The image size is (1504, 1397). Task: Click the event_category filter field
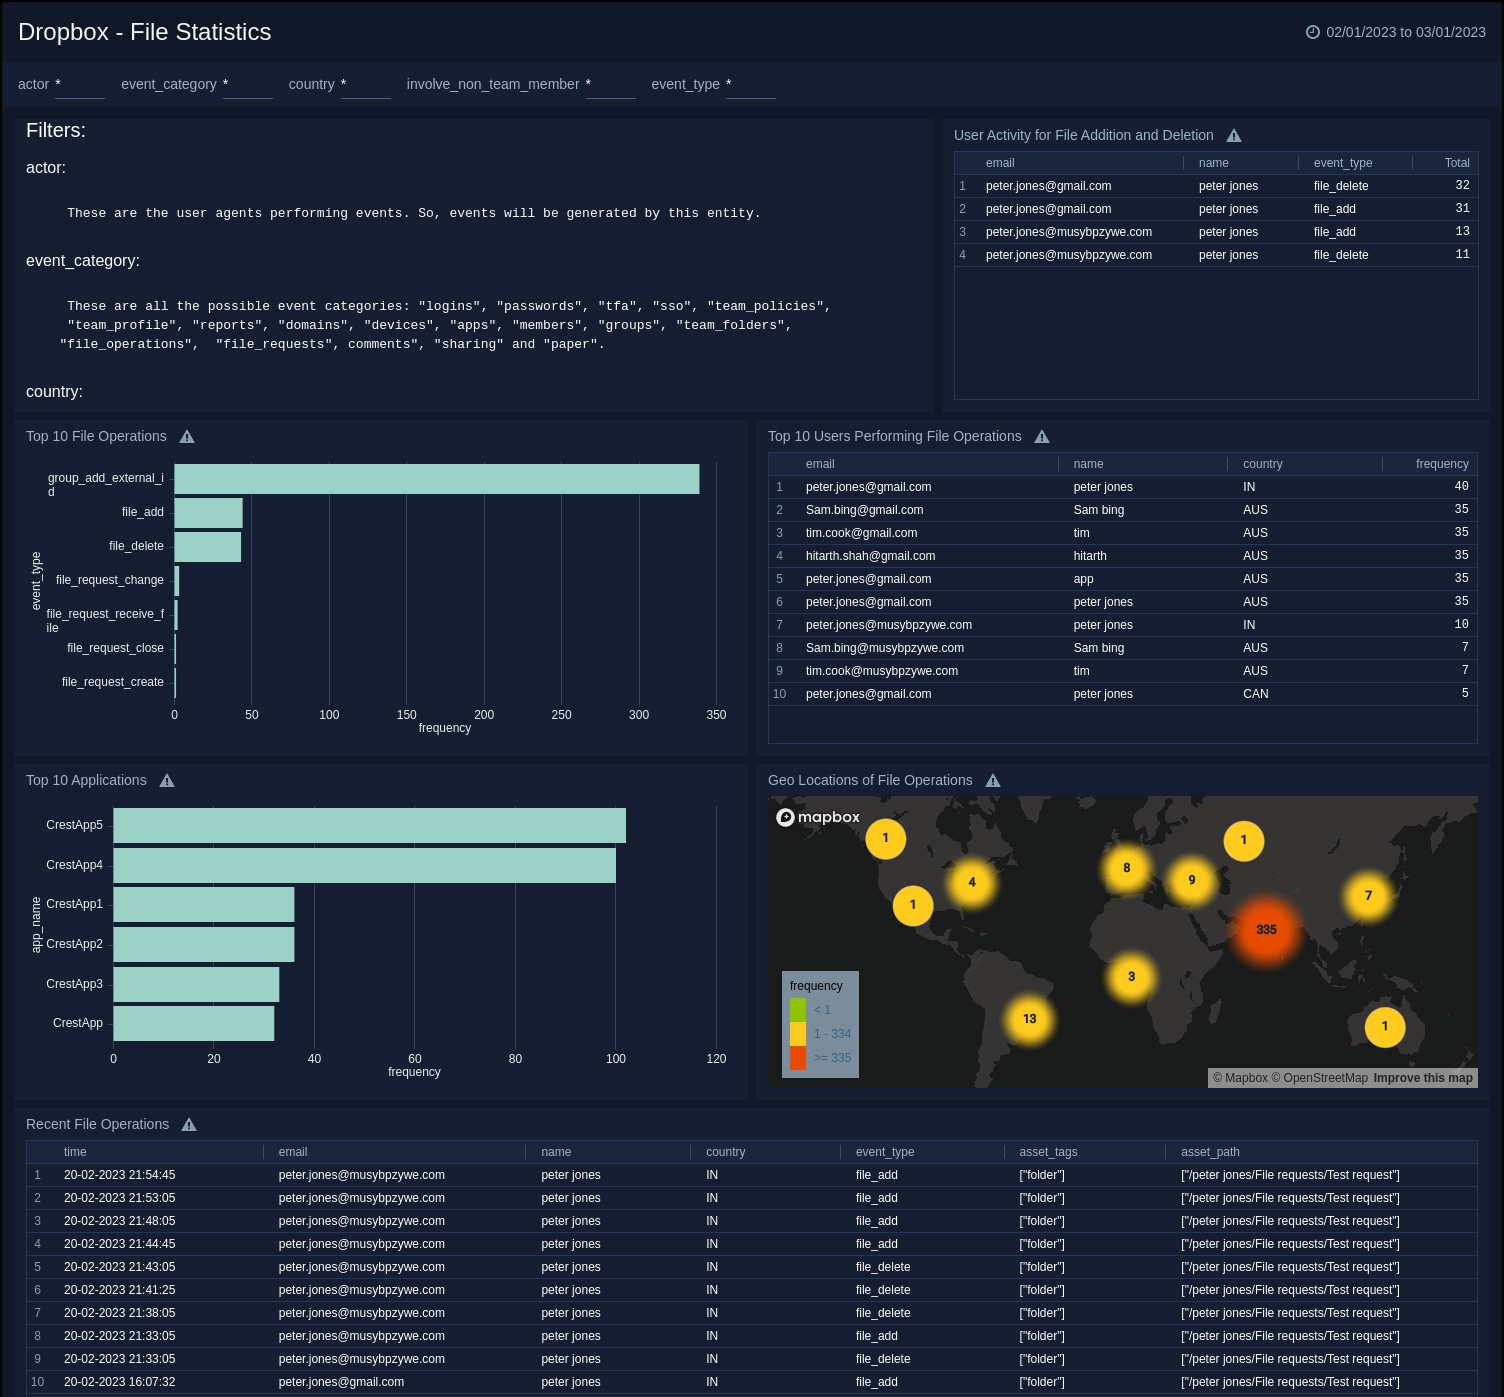coord(248,90)
